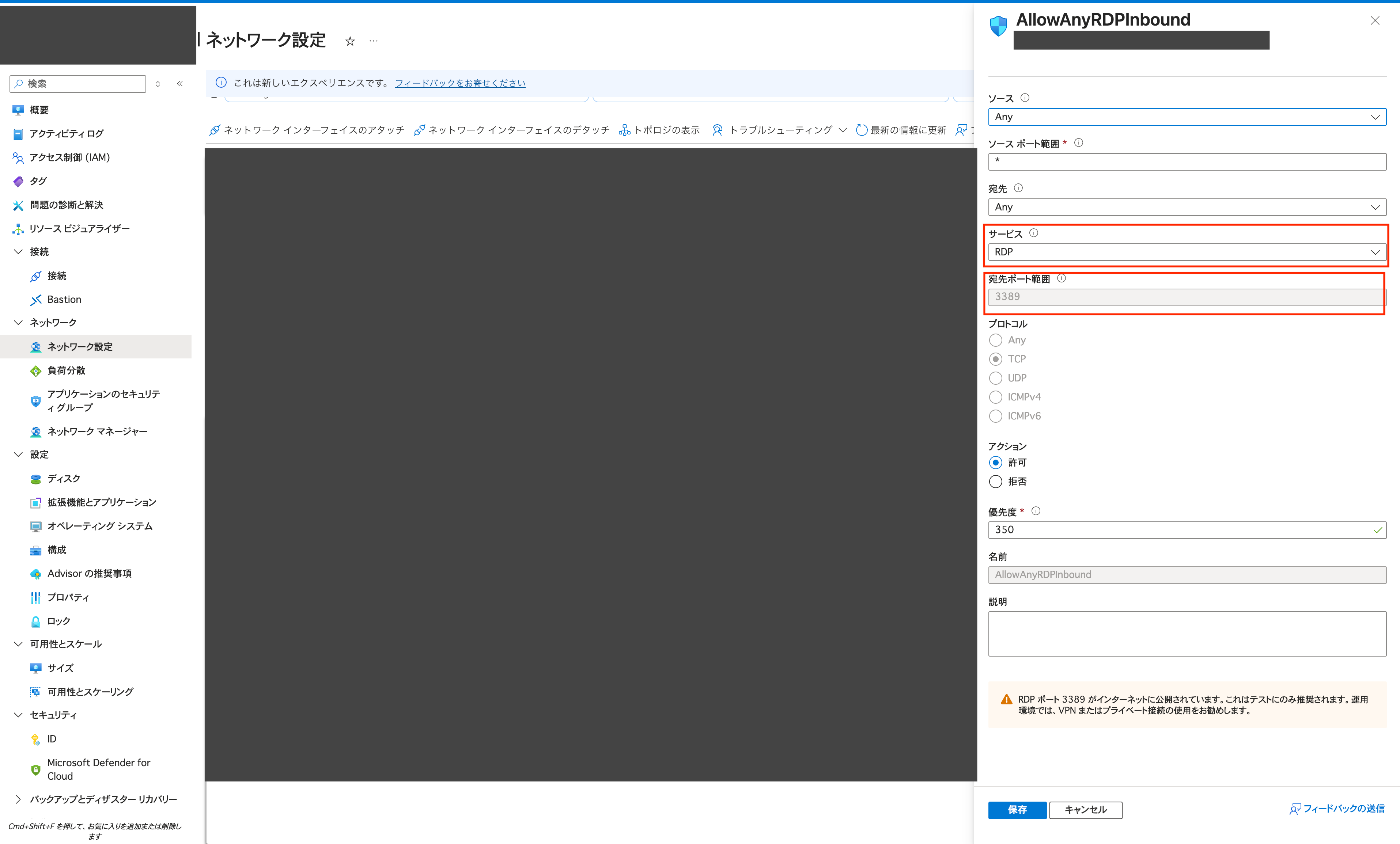
Task: Click ネットワーク インターフェイスのアタッチ in toolbar
Action: tap(307, 130)
